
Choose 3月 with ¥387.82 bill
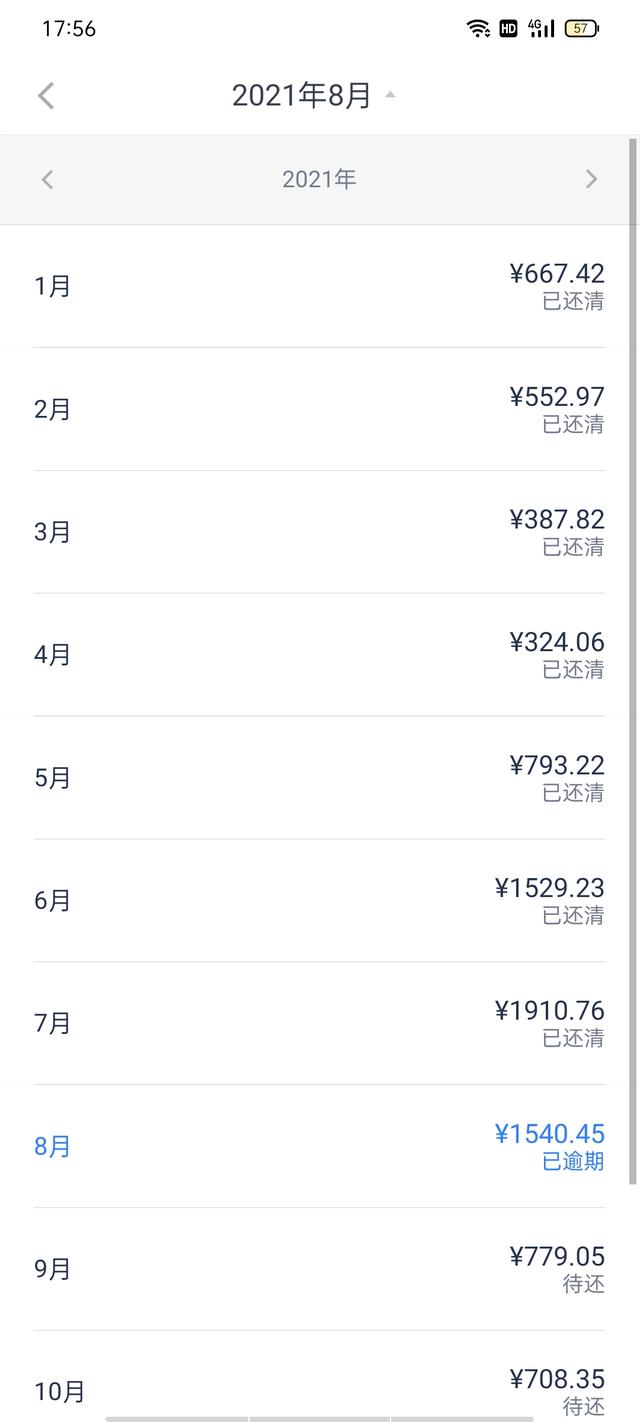pyautogui.click(x=319, y=532)
